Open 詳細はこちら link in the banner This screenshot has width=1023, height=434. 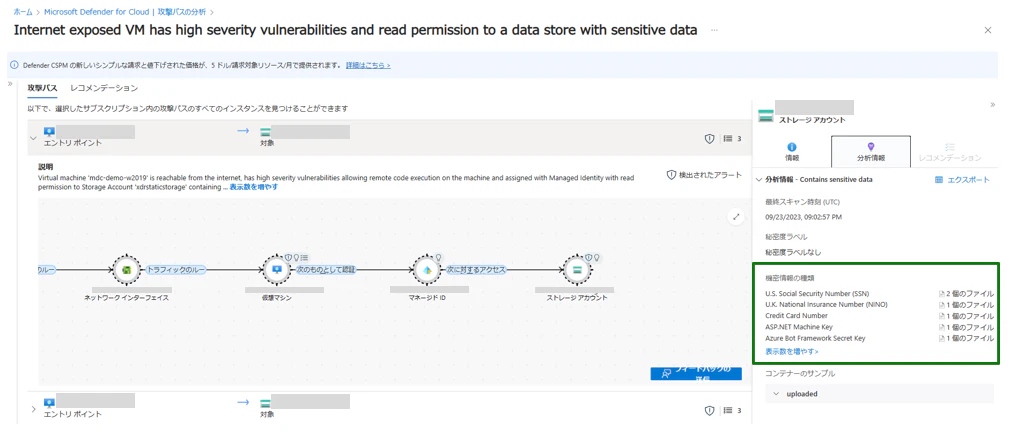368,66
